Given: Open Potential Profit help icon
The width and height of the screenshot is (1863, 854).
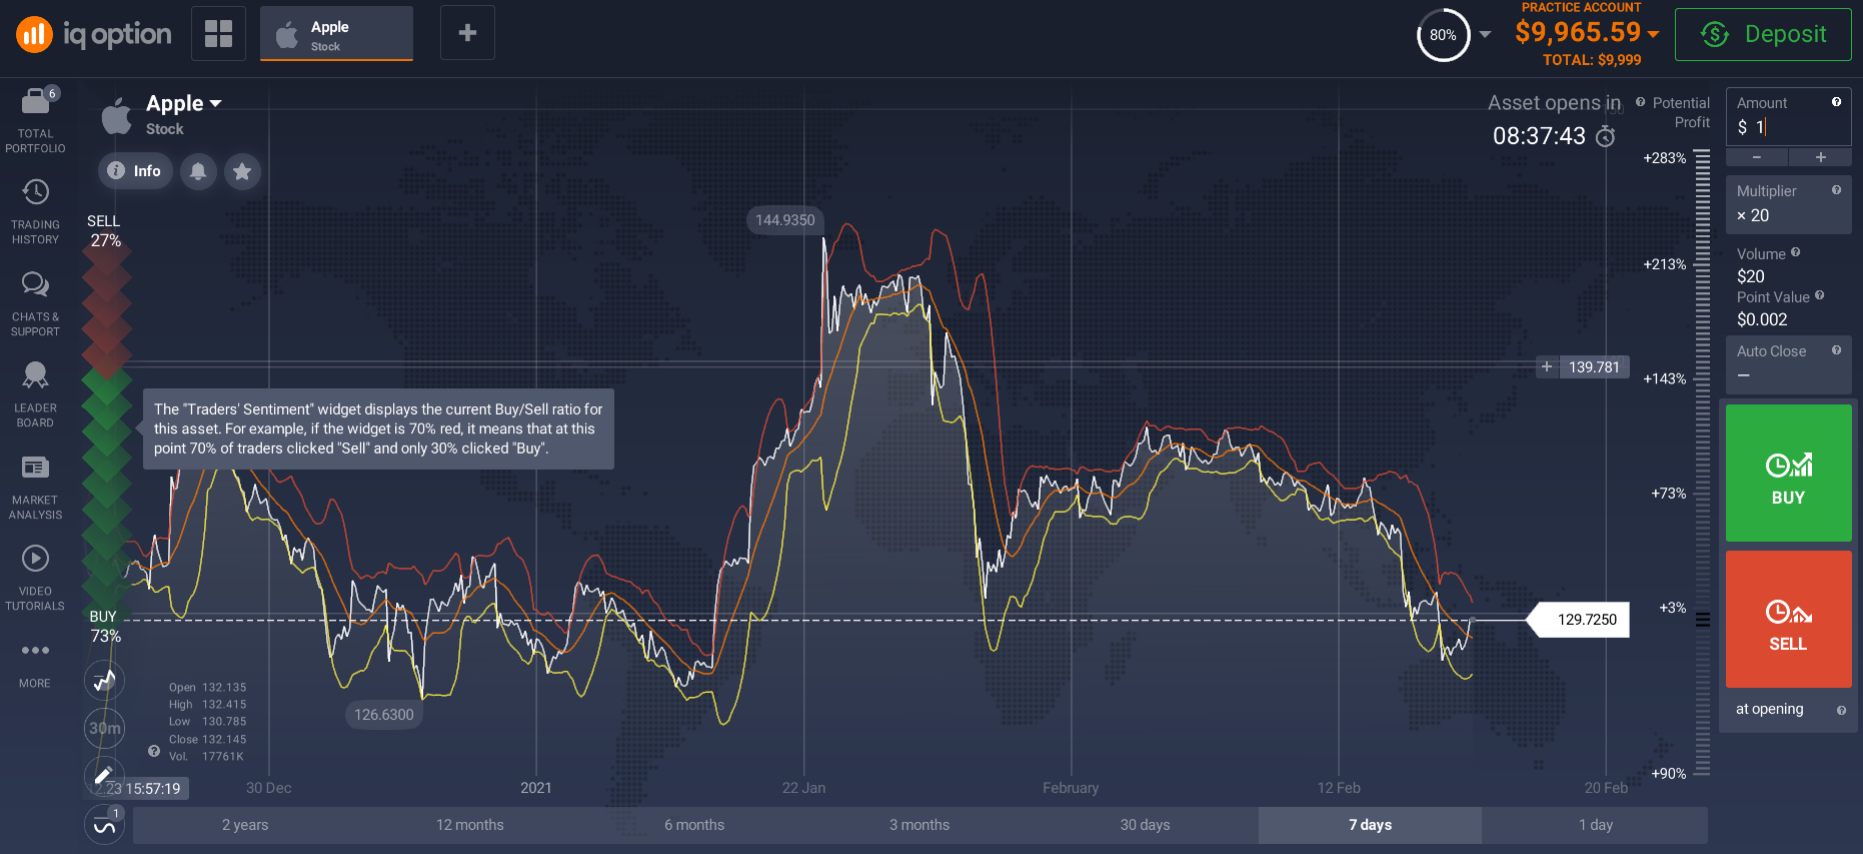Looking at the screenshot, I should coord(1640,102).
